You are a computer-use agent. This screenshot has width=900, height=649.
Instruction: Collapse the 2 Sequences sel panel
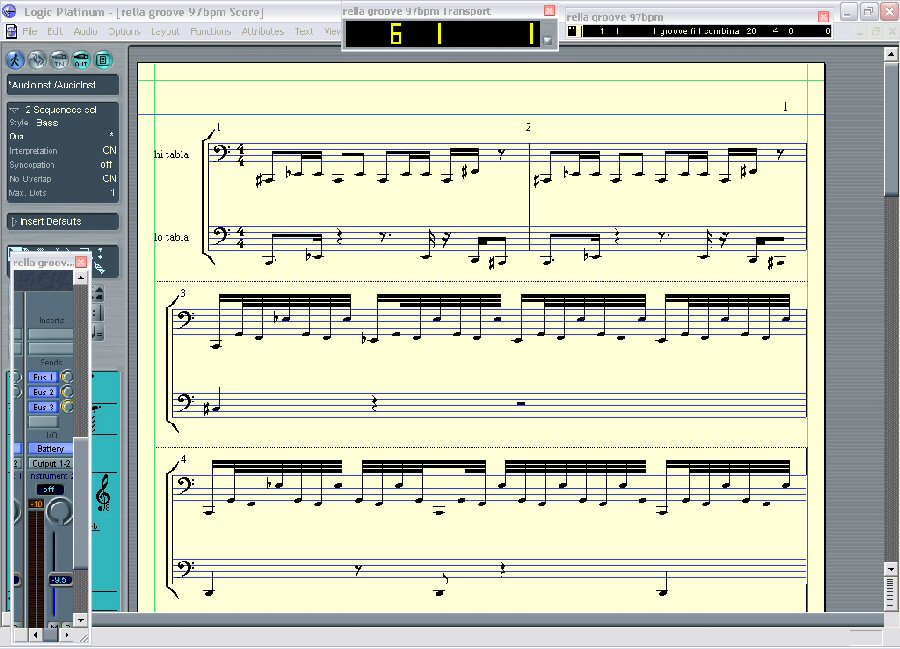click(14, 109)
